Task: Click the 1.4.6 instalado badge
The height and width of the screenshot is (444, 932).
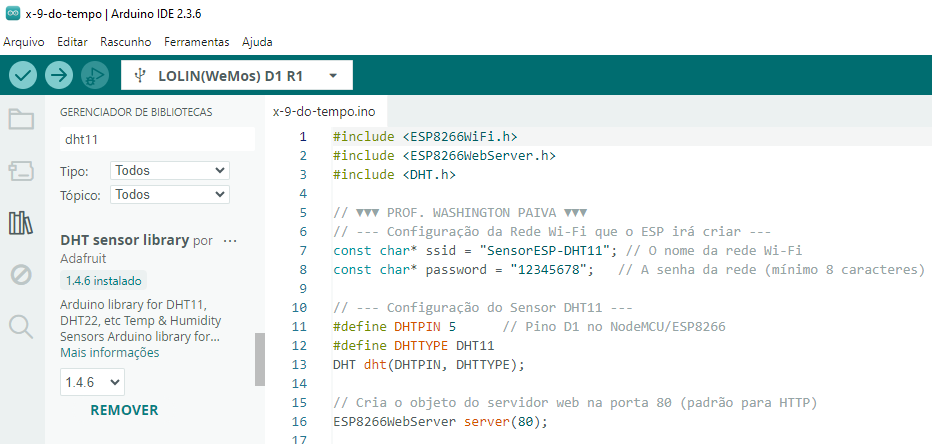Action: tap(103, 281)
